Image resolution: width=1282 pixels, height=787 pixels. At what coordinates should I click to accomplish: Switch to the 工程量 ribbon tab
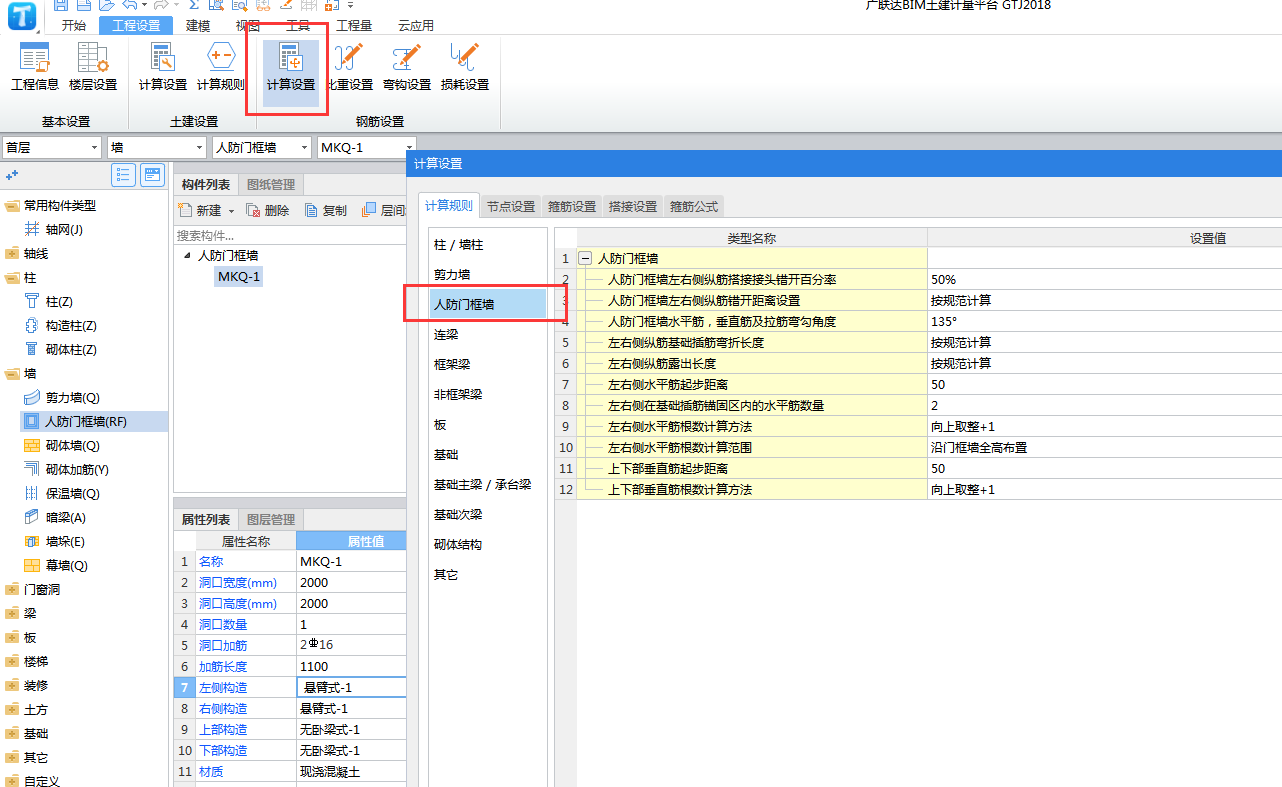tap(354, 26)
